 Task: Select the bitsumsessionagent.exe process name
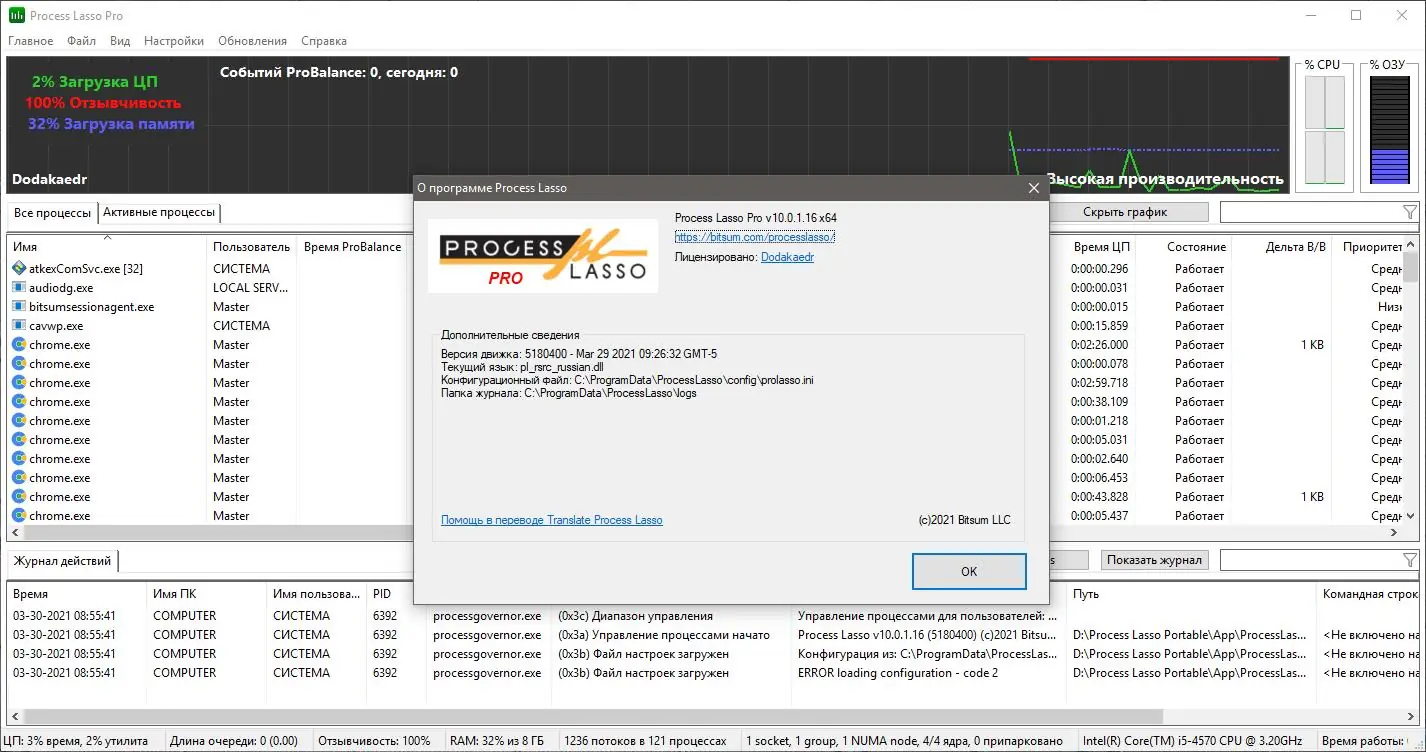coord(92,307)
